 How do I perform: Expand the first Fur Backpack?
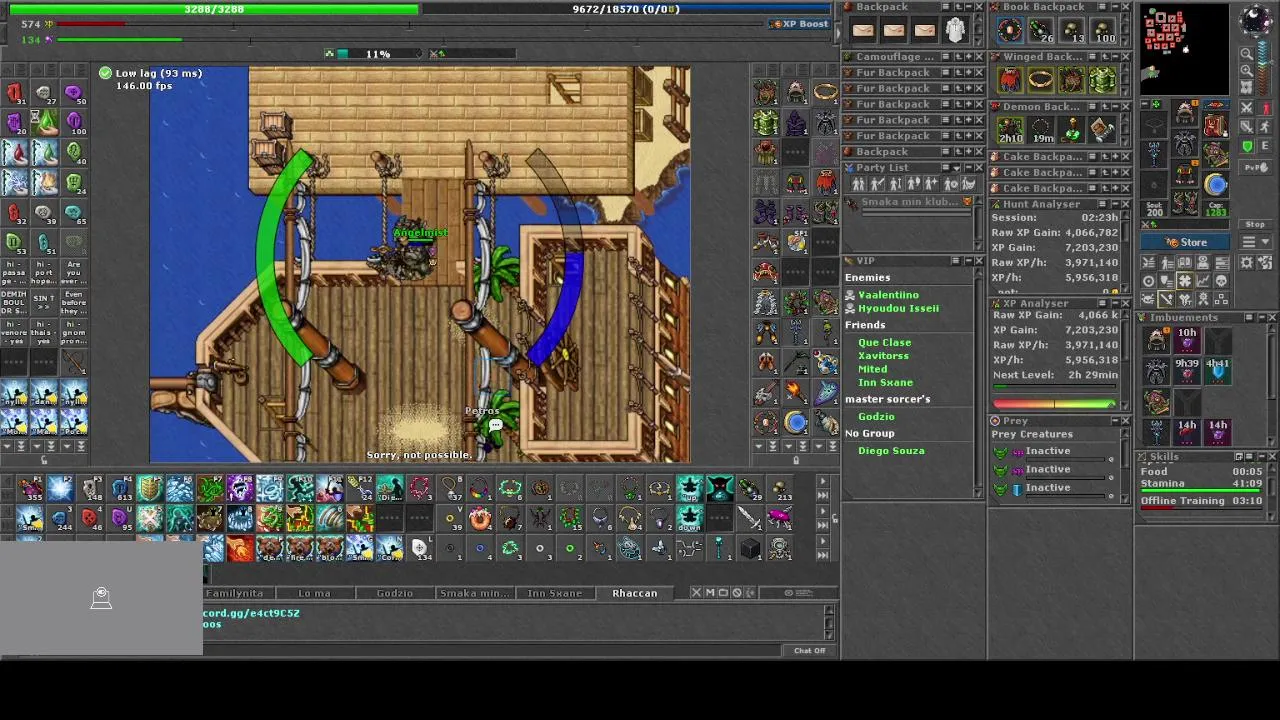point(969,72)
